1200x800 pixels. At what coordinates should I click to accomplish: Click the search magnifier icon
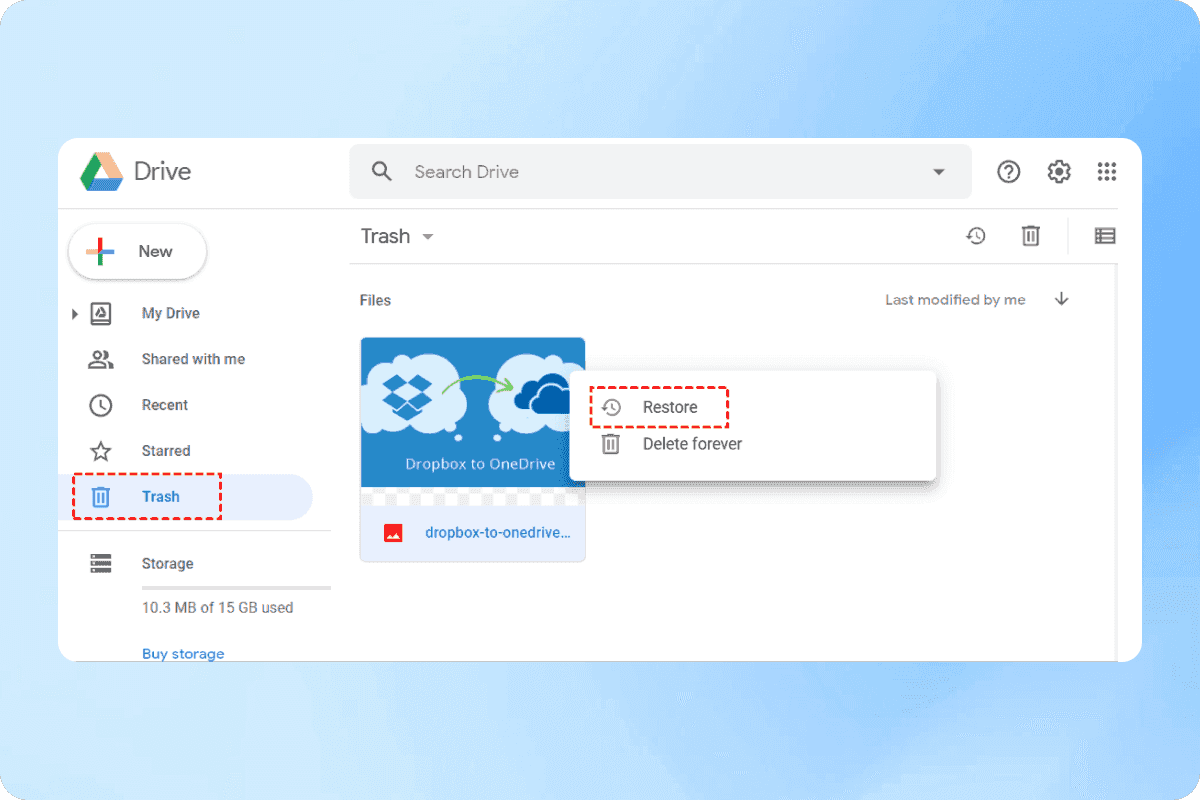point(382,171)
